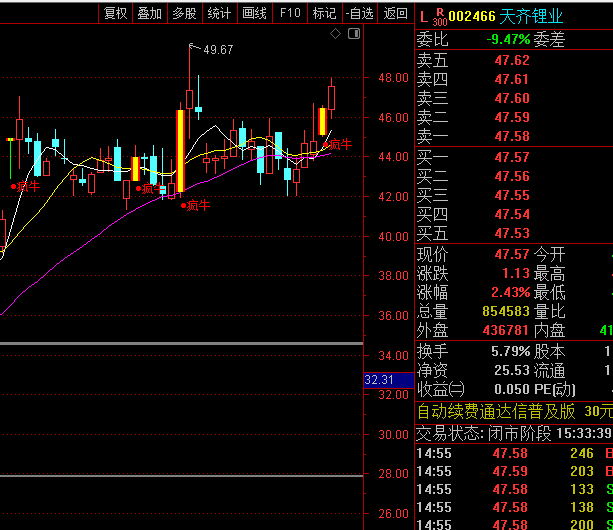The width and height of the screenshot is (613, 530).
Task: Click the leftmost 疯牛 signal marker
Action: [x=26, y=185]
